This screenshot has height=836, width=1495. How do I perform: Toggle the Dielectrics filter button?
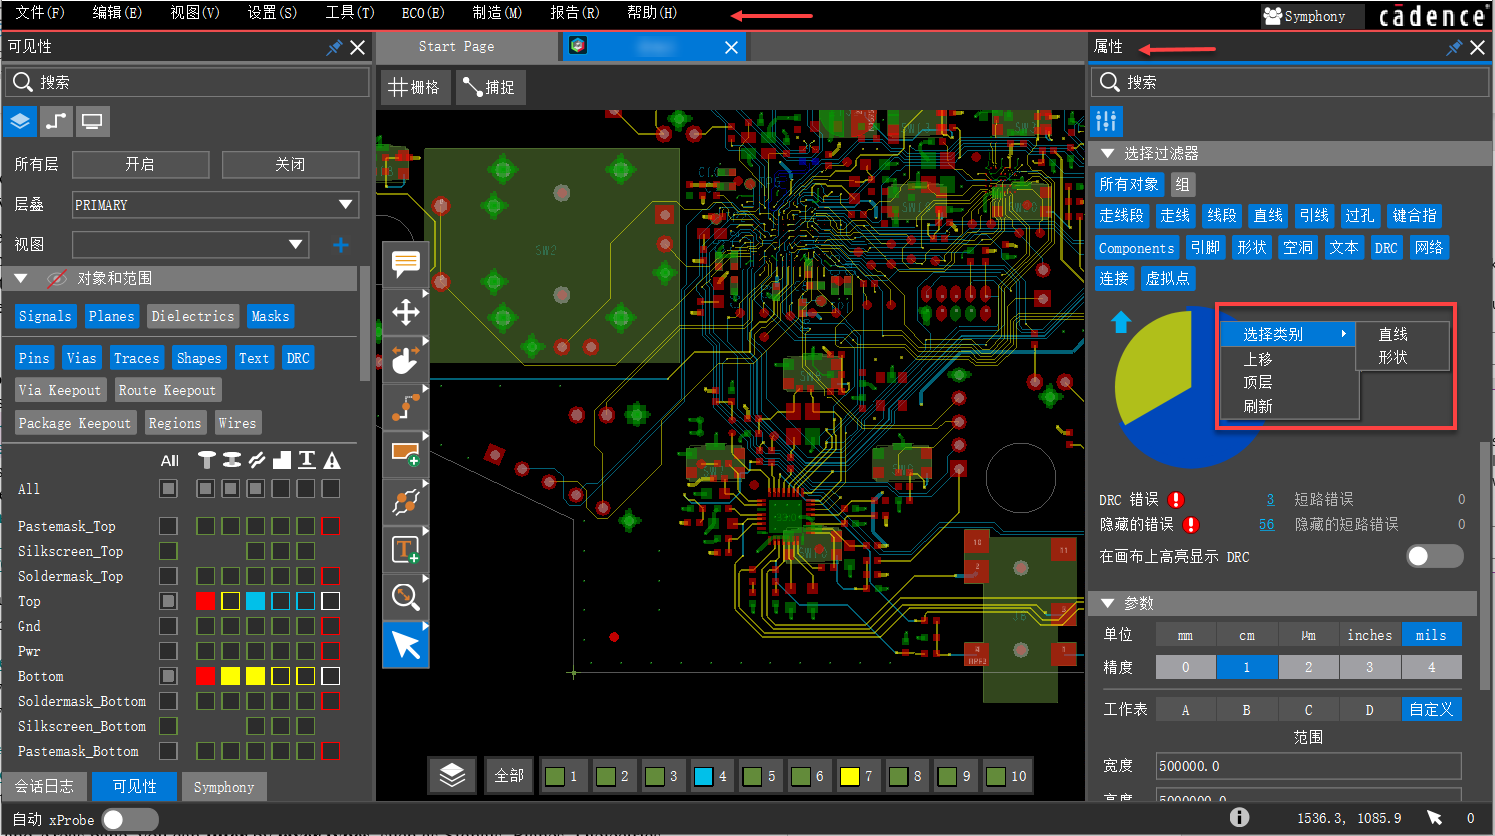(193, 316)
